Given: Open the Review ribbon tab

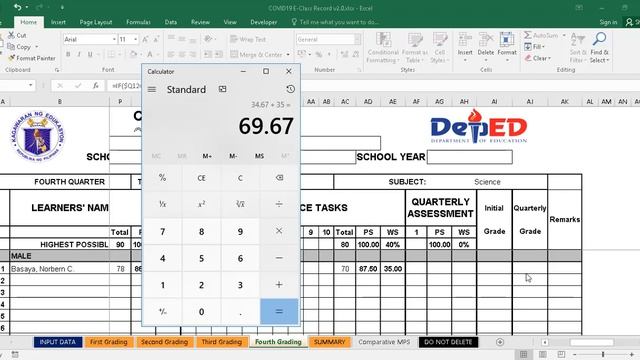Looking at the screenshot, I should pyautogui.click(x=200, y=22).
